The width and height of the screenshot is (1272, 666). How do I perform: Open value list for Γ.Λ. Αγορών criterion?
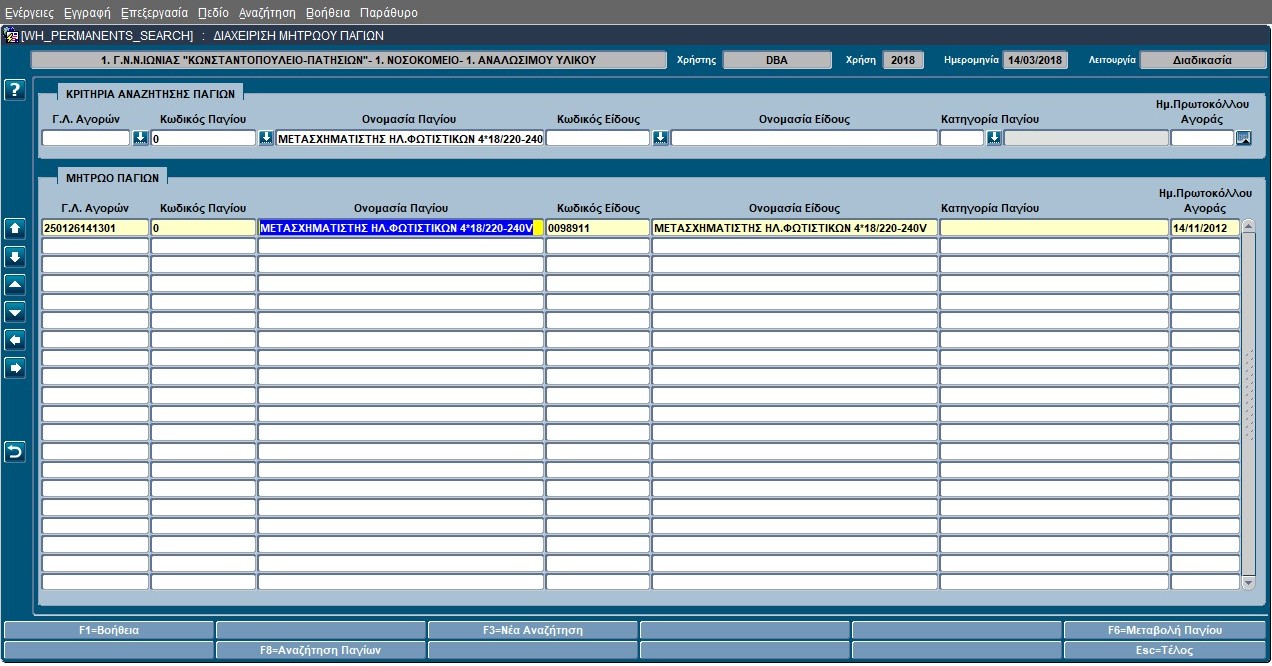click(140, 138)
